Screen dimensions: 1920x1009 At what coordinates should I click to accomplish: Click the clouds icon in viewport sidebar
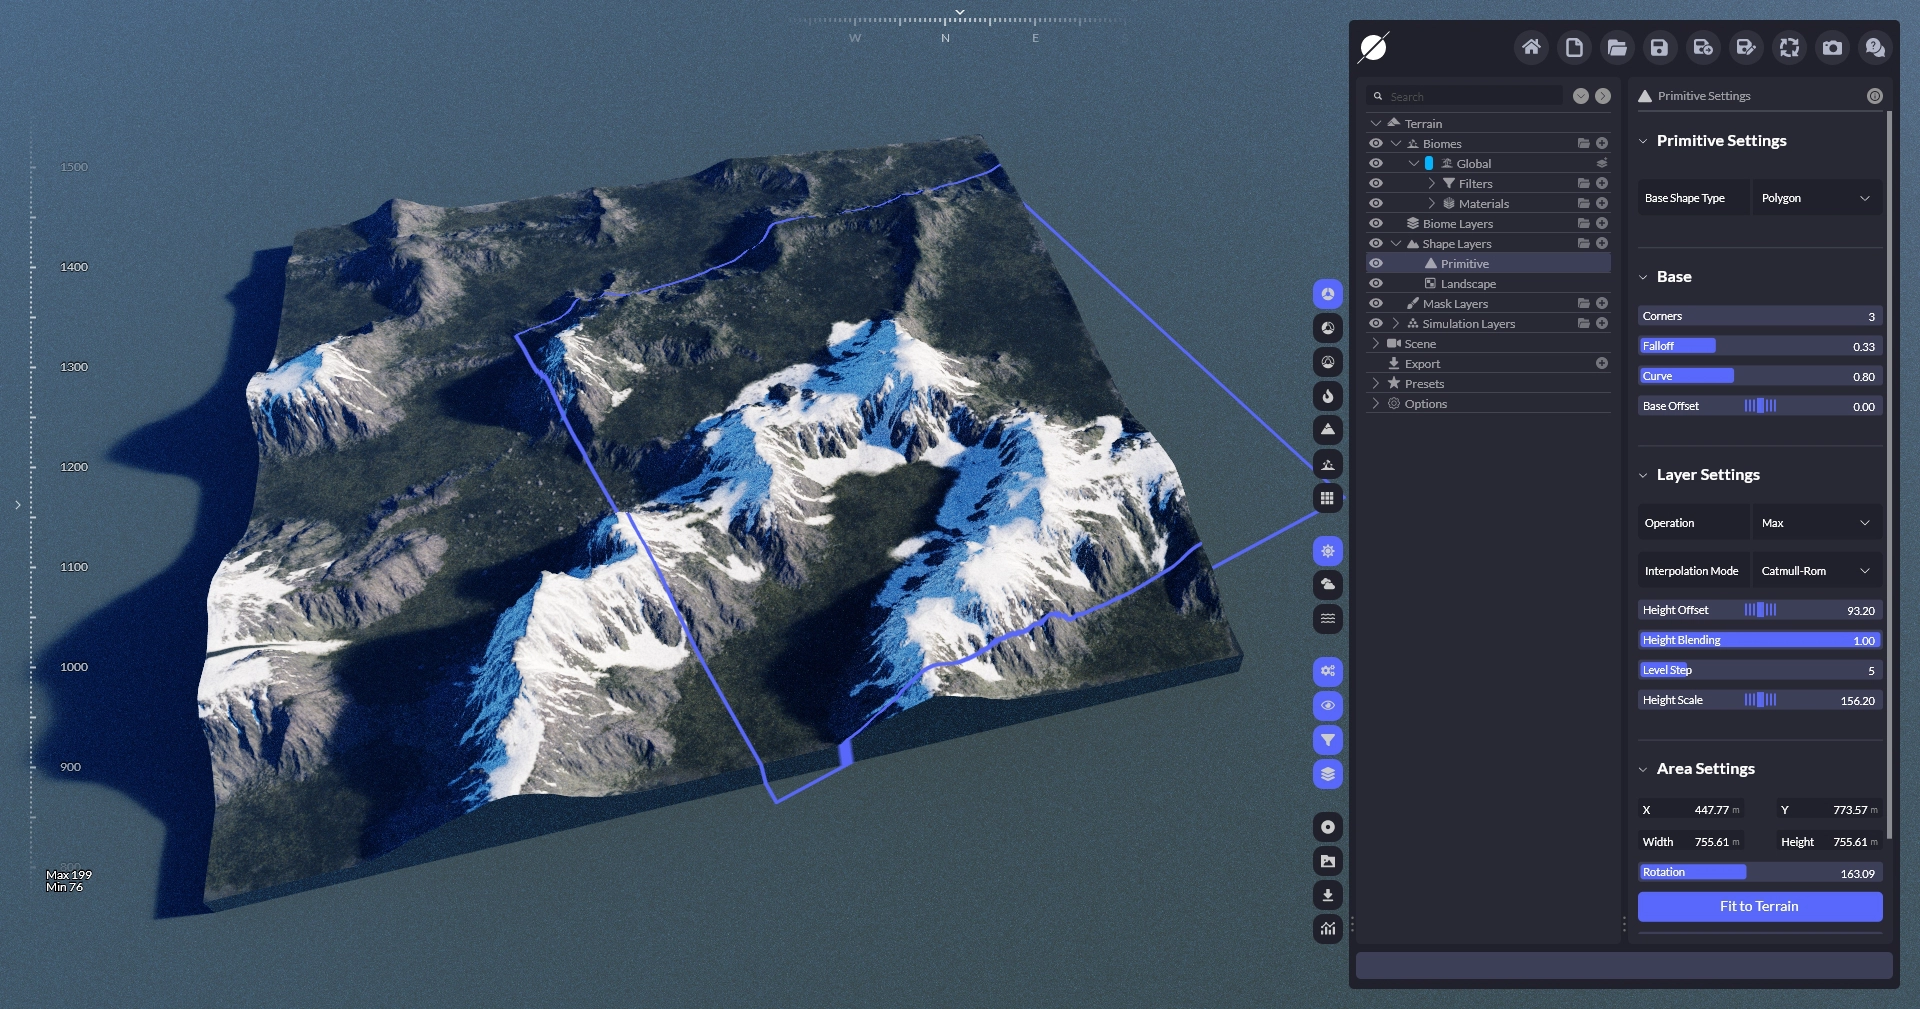click(x=1327, y=585)
